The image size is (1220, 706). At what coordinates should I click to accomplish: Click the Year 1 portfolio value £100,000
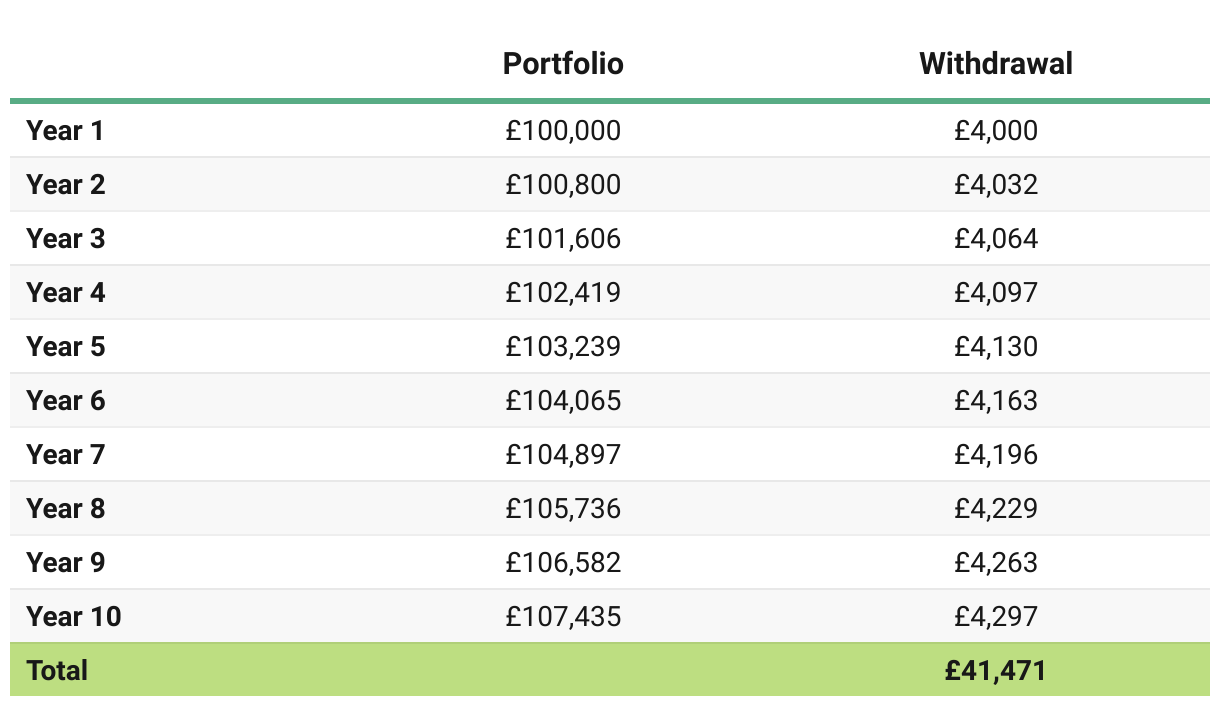pos(563,131)
